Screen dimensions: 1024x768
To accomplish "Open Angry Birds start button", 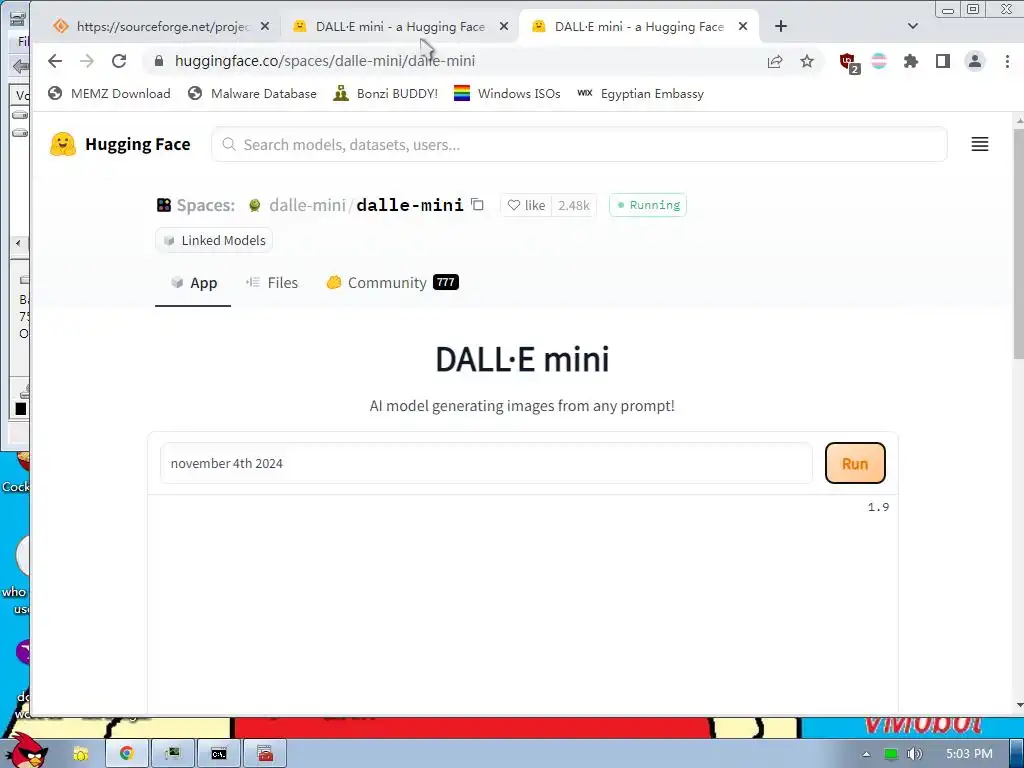I will (25, 751).
